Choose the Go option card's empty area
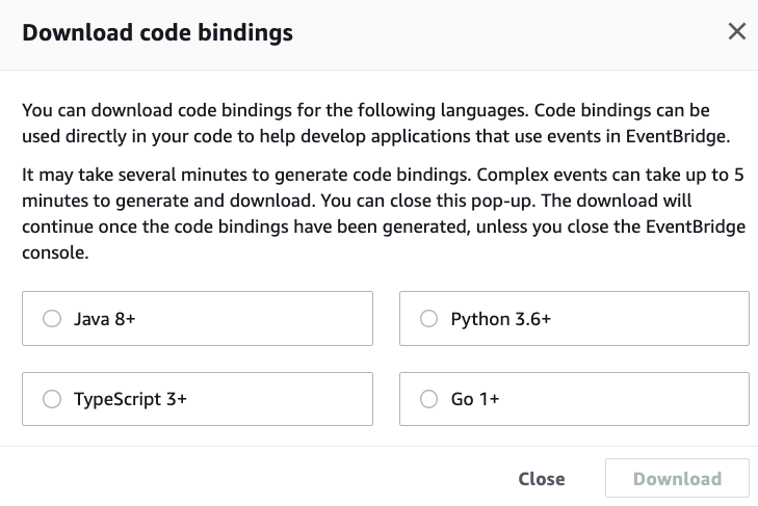Viewport: 758px width, 506px height. [x=620, y=399]
